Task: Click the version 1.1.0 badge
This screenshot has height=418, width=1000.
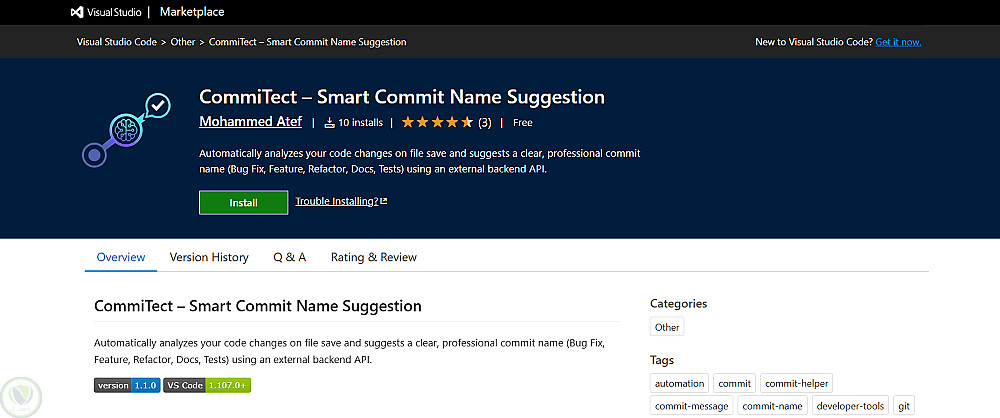Action: (x=127, y=385)
